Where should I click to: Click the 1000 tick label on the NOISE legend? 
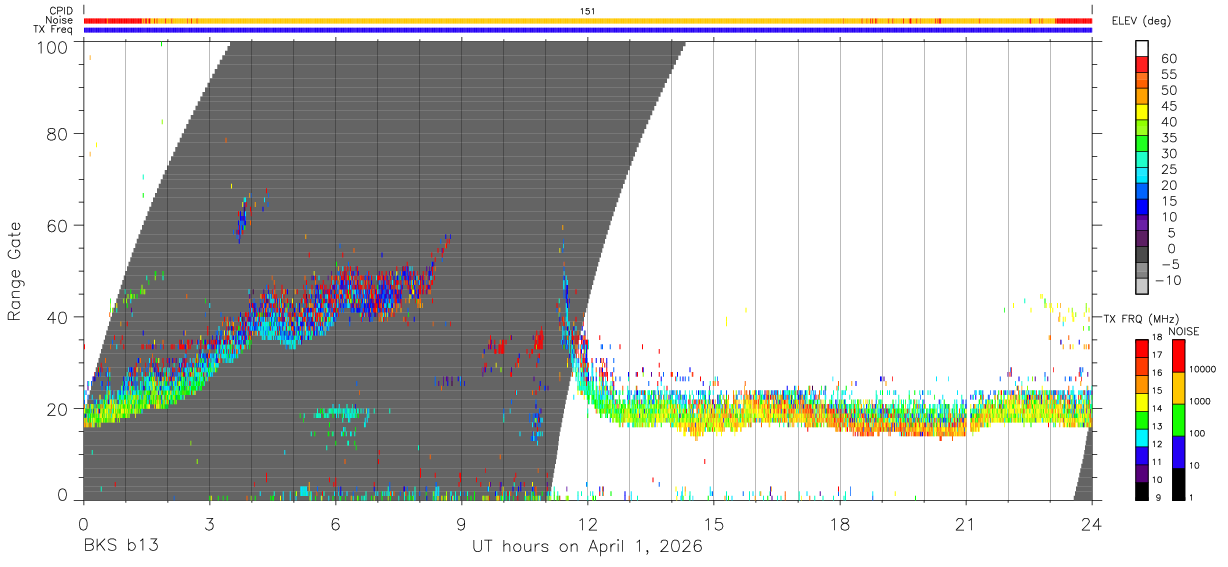1201,403
